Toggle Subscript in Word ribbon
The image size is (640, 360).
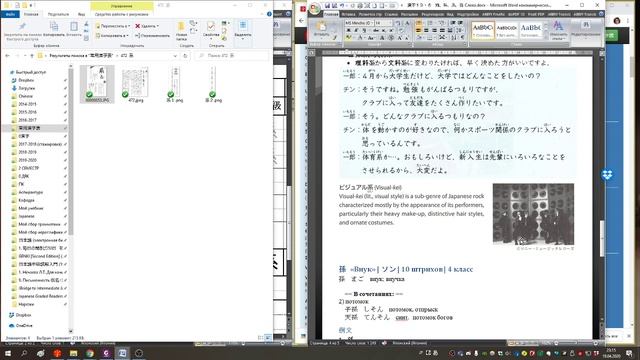tap(384, 30)
